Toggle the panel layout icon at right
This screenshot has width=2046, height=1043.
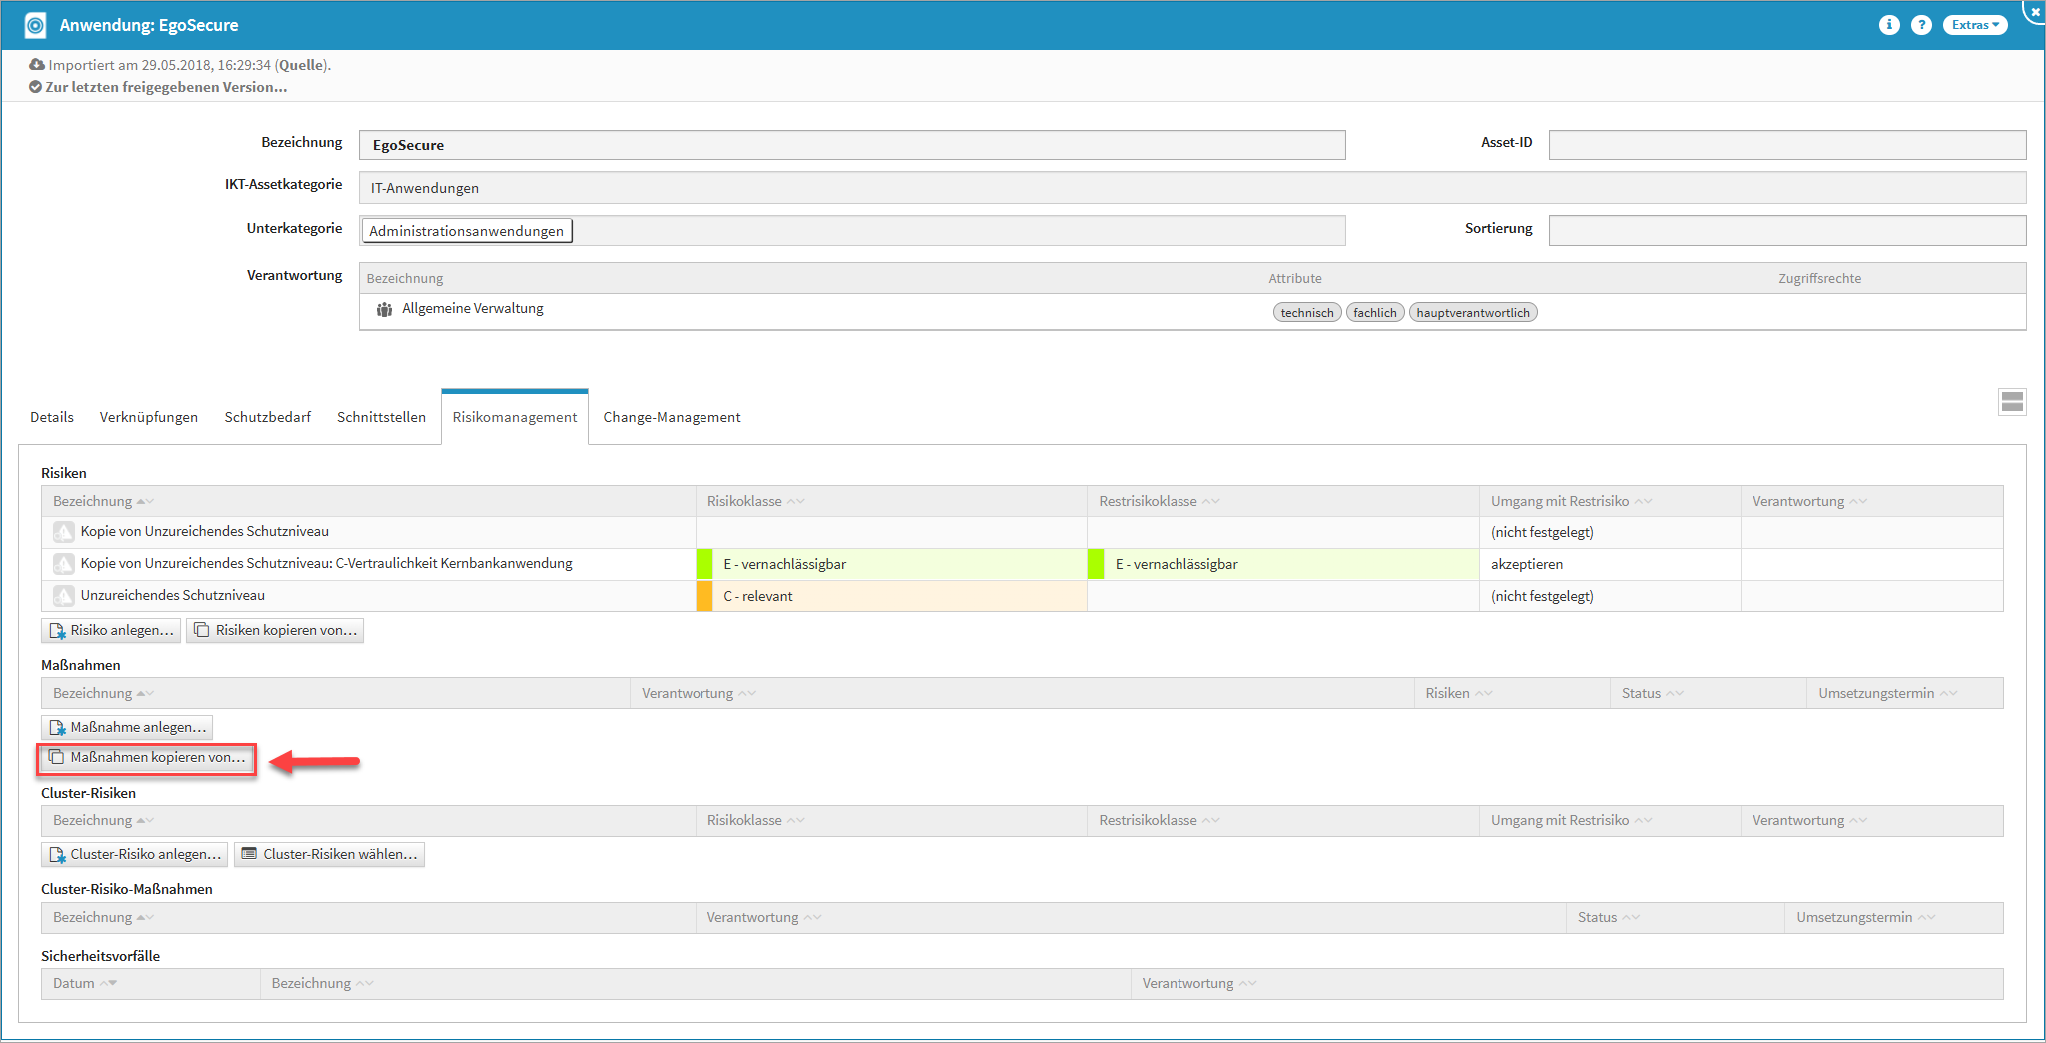pyautogui.click(x=2012, y=402)
